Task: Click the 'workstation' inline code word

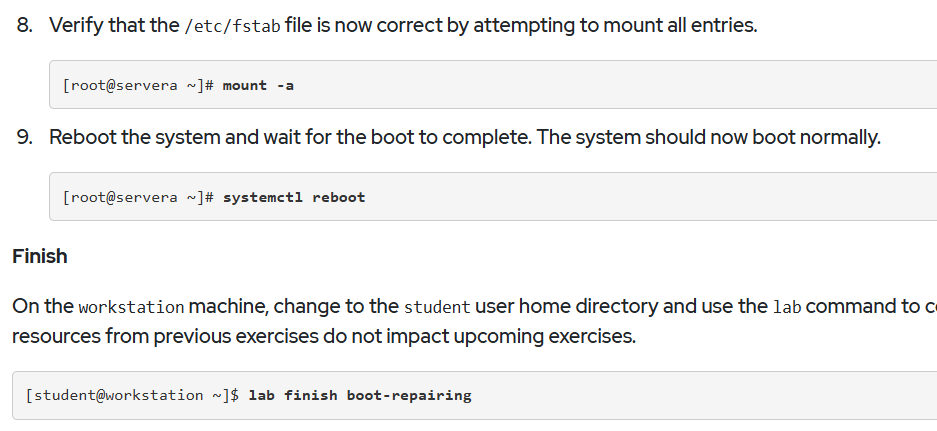Action: [x=131, y=307]
